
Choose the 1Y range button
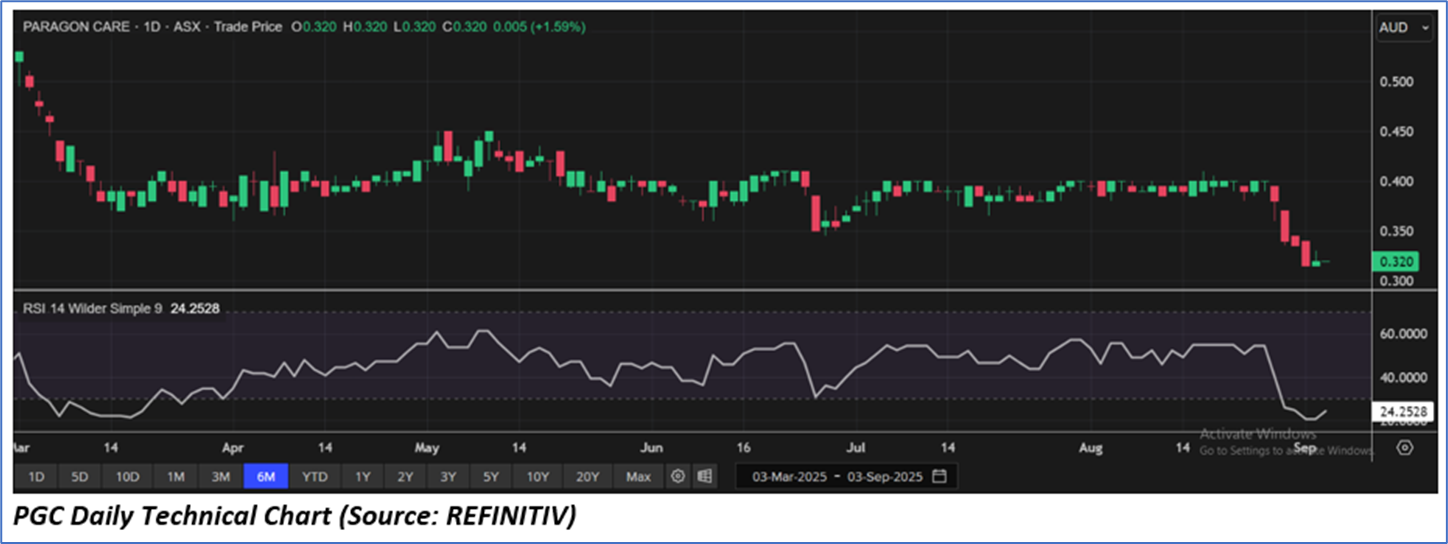[363, 476]
